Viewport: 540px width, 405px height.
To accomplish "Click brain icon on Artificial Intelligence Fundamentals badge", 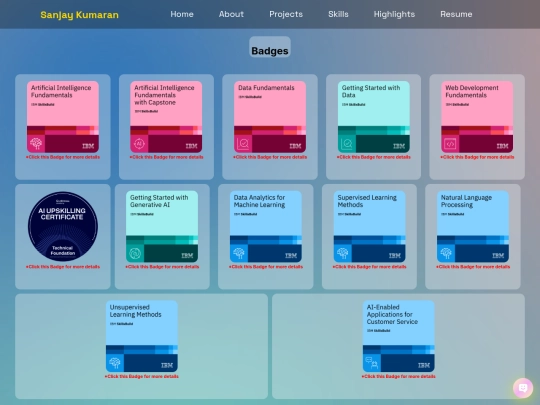I will tap(36, 144).
